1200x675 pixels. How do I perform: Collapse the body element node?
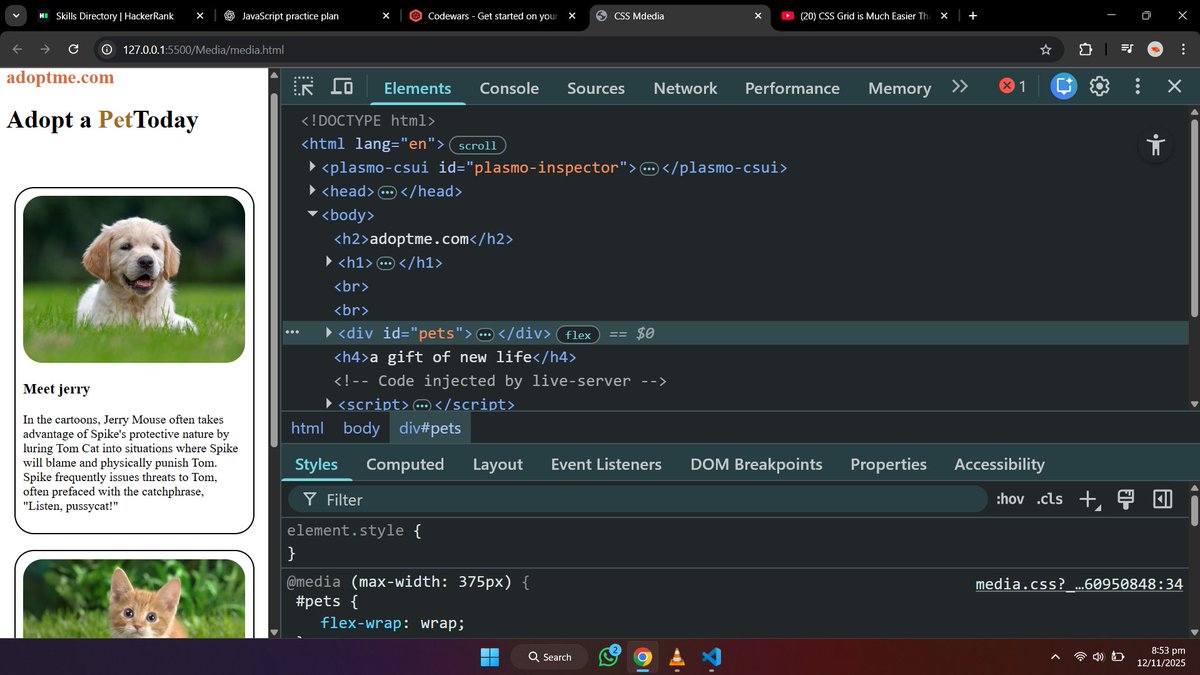pos(312,214)
